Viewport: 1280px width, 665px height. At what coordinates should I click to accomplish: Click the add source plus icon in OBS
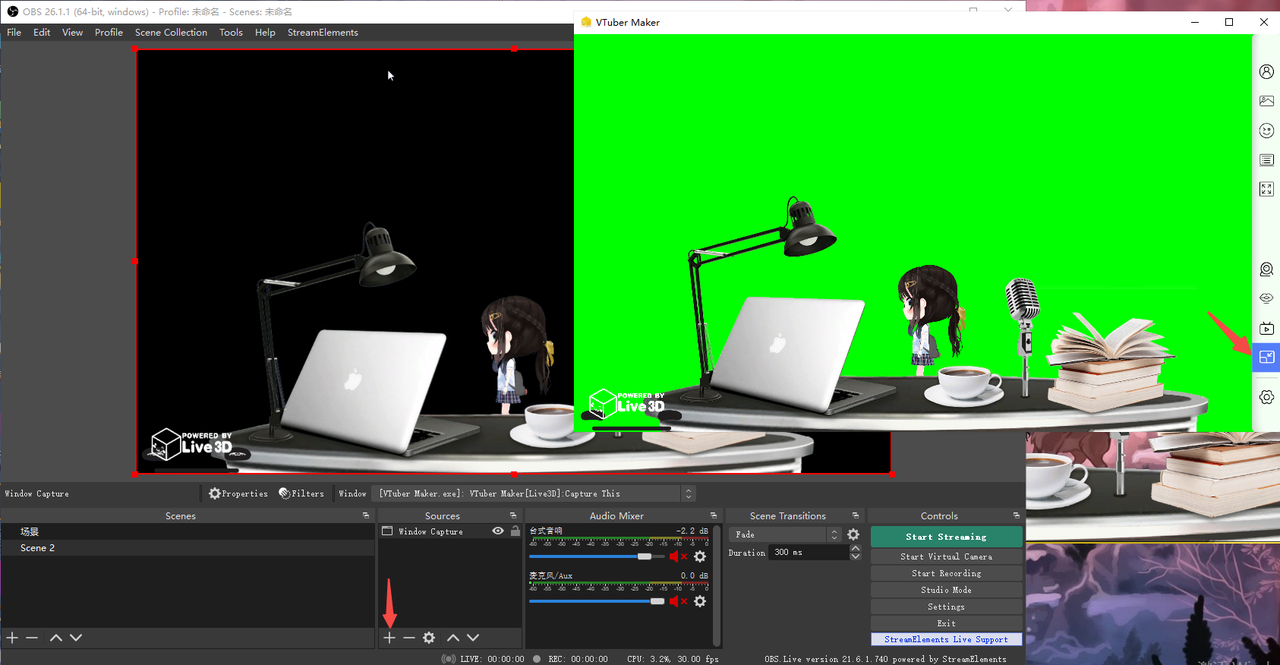[389, 637]
